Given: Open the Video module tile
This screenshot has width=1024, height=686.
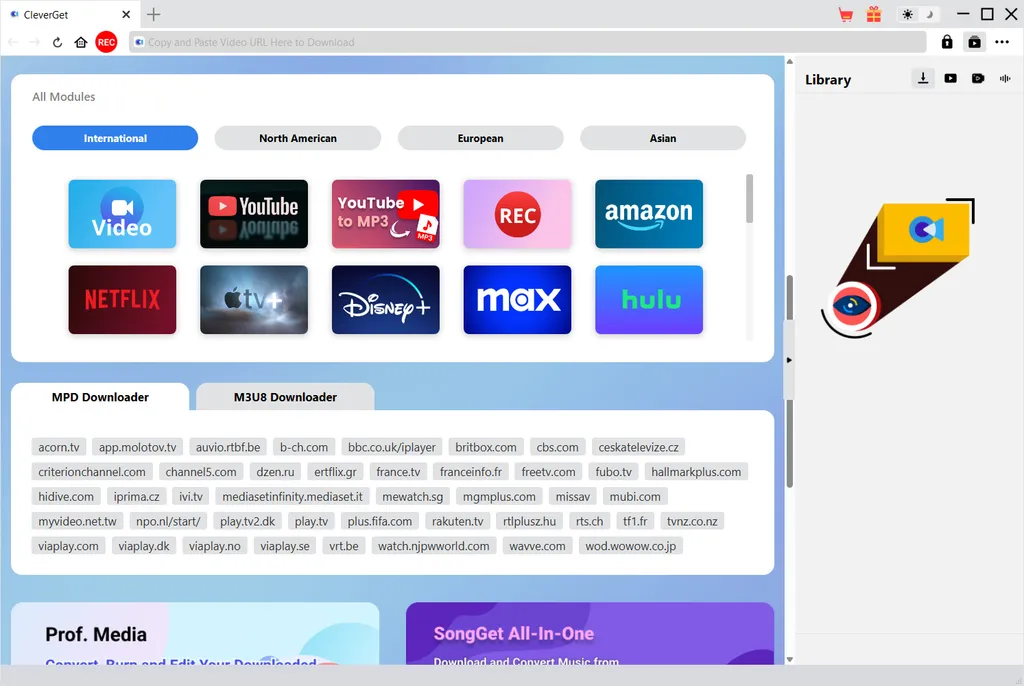Looking at the screenshot, I should point(122,214).
